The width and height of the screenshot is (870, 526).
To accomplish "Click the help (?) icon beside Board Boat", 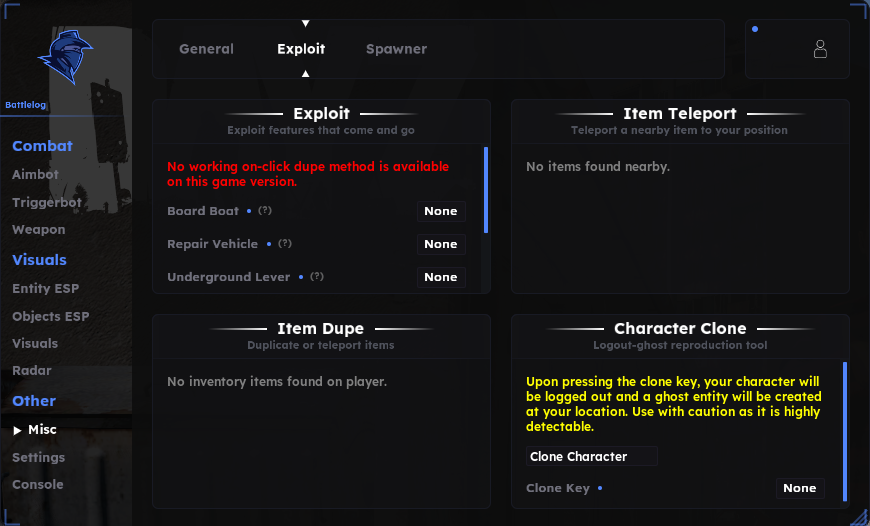I will [265, 211].
